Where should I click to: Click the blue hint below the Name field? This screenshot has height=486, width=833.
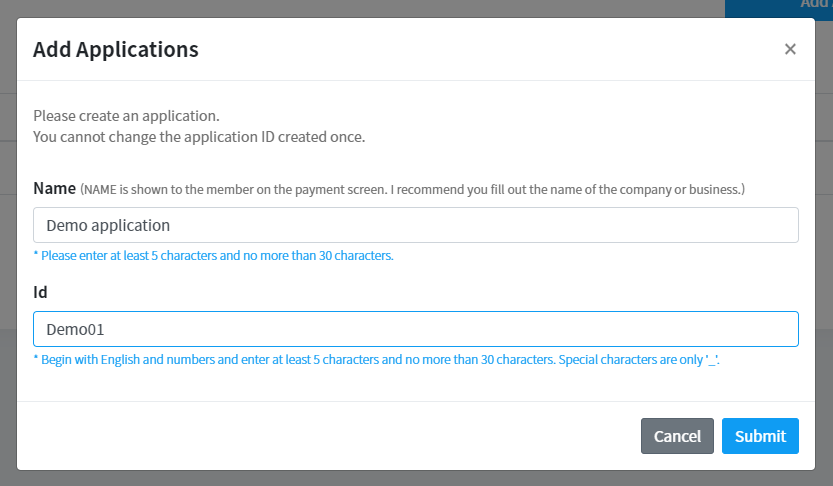tap(213, 256)
